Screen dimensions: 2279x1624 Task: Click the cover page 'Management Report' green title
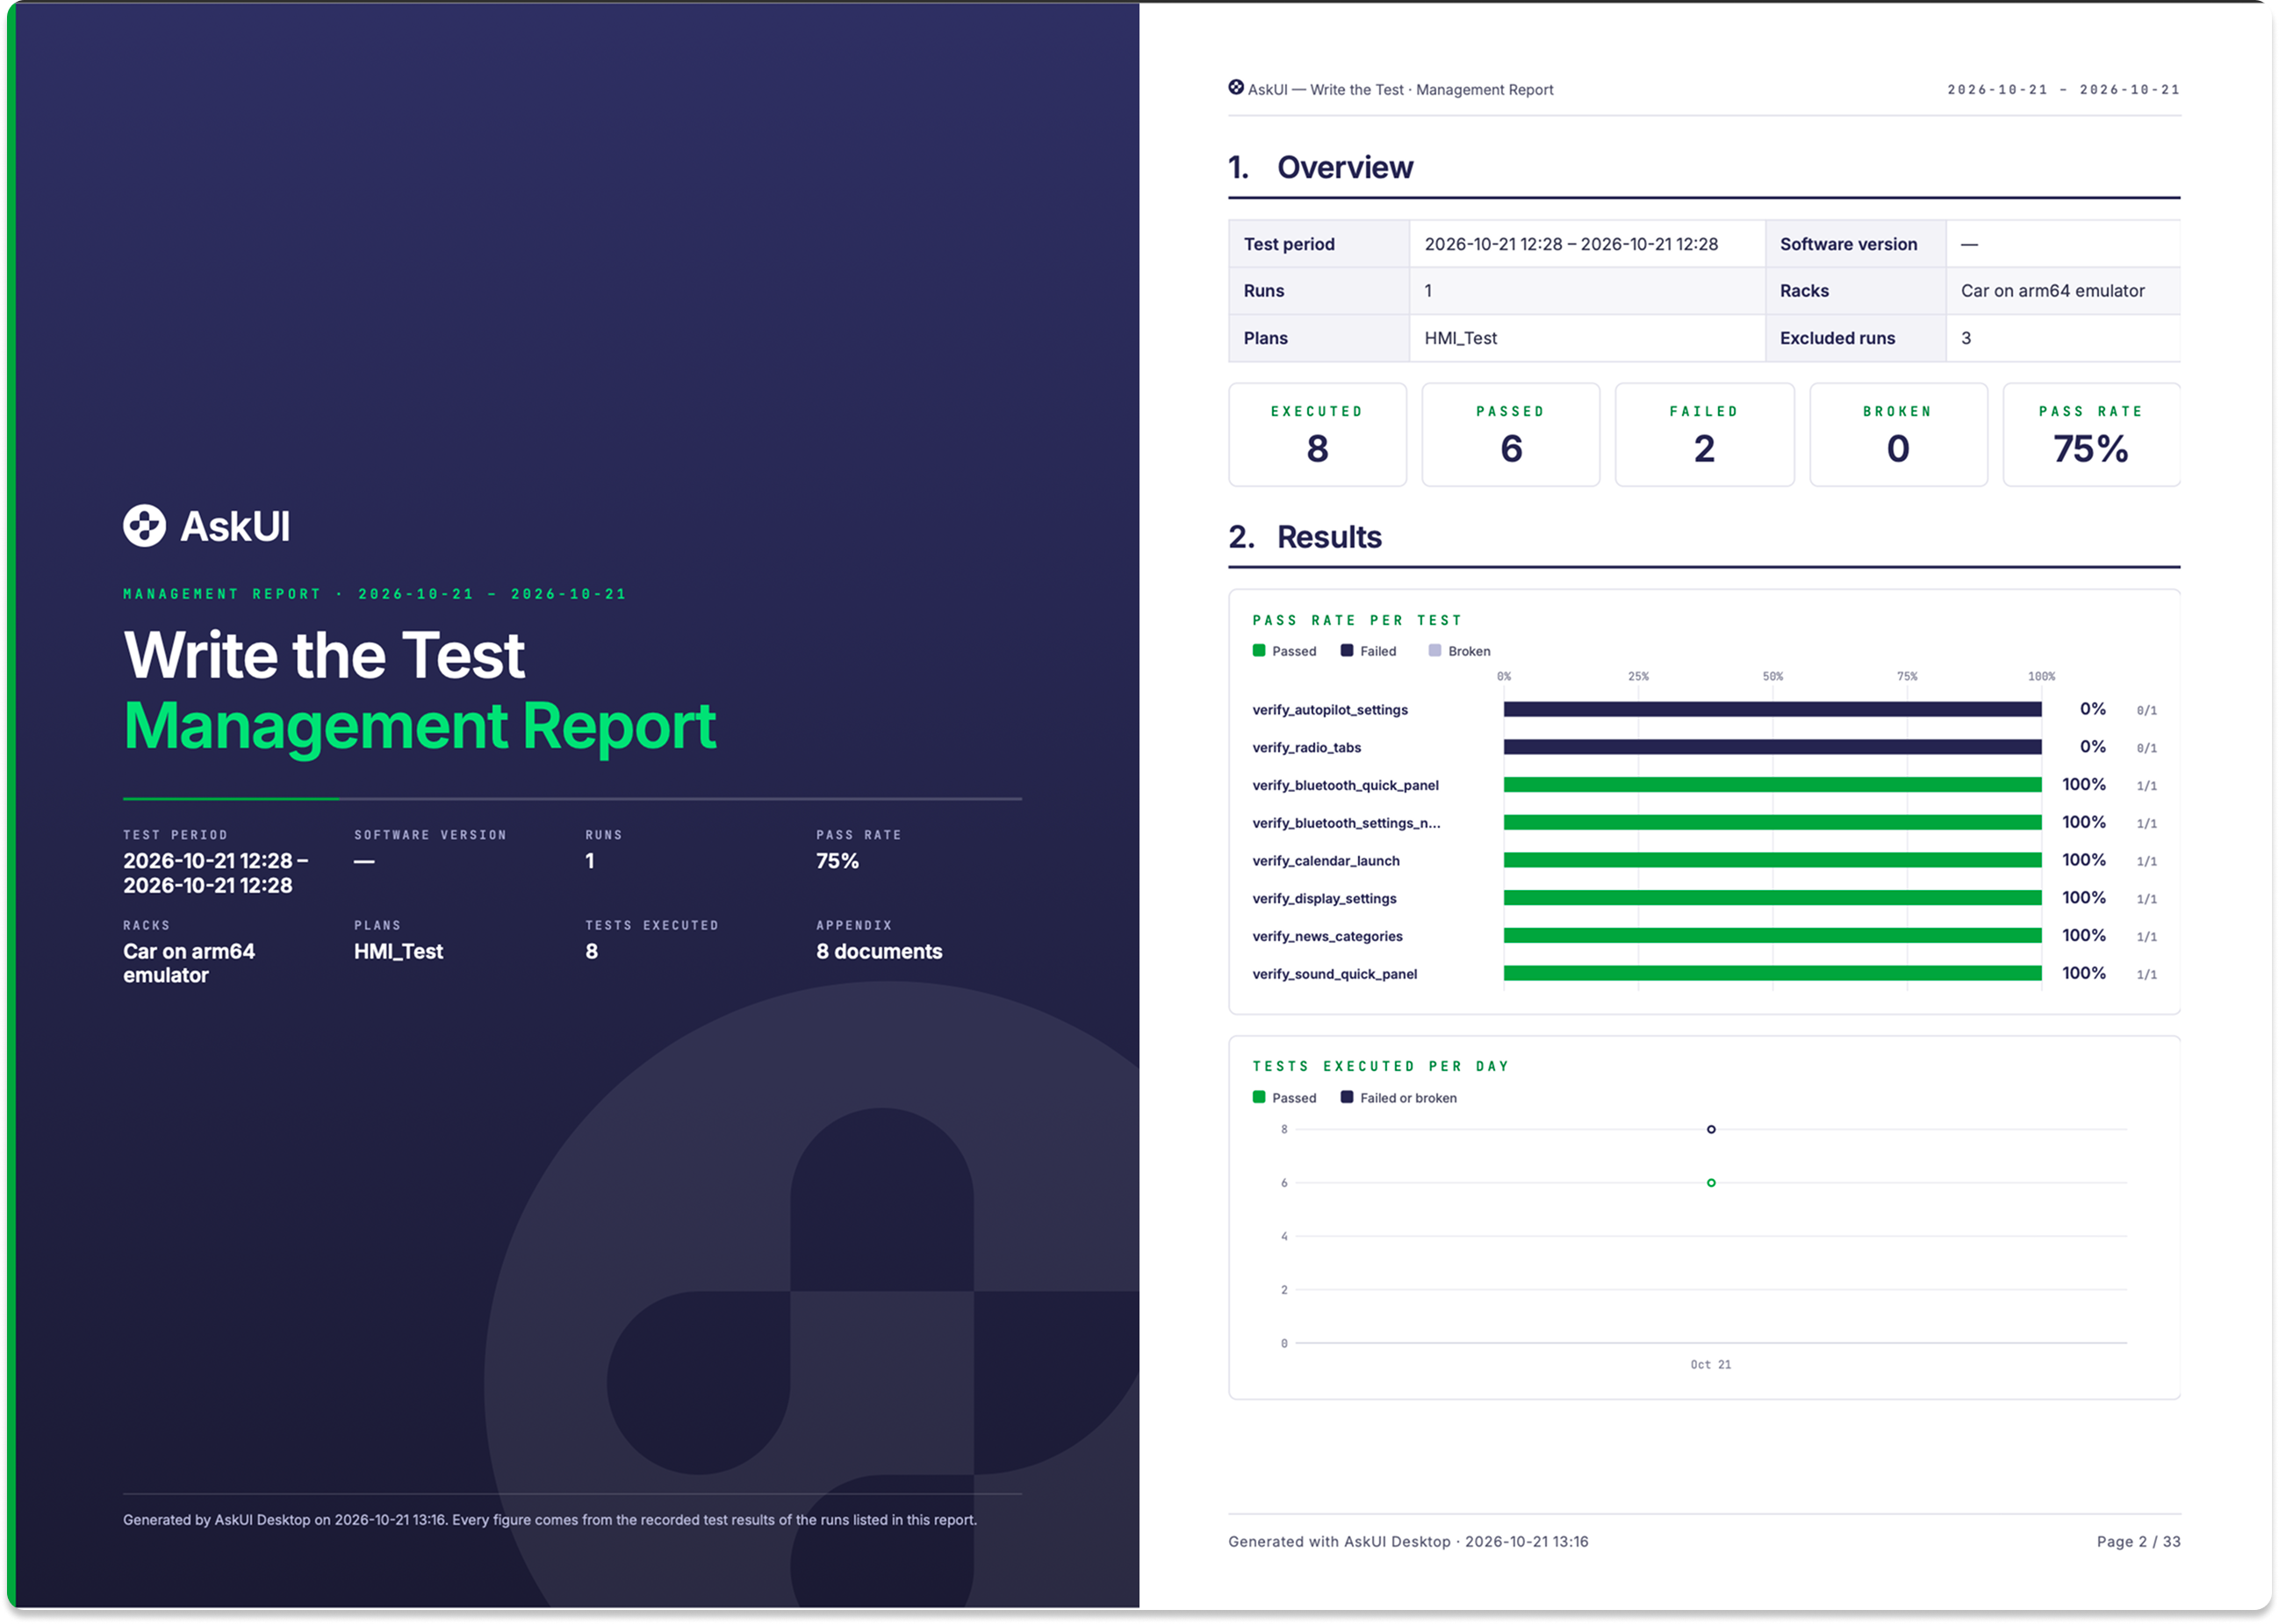[x=419, y=726]
